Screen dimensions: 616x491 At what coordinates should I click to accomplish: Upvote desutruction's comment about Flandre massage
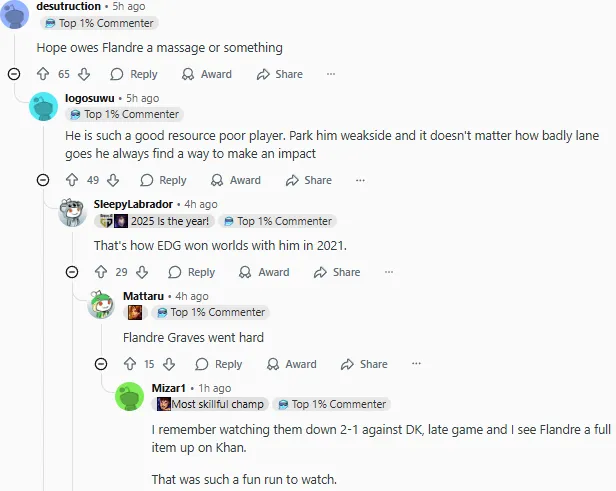pos(43,74)
